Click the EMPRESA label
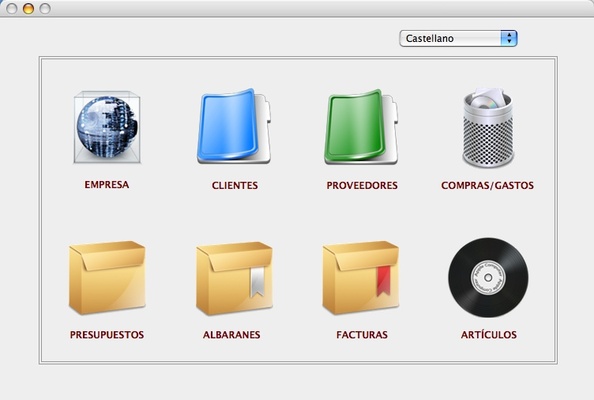 coord(107,184)
